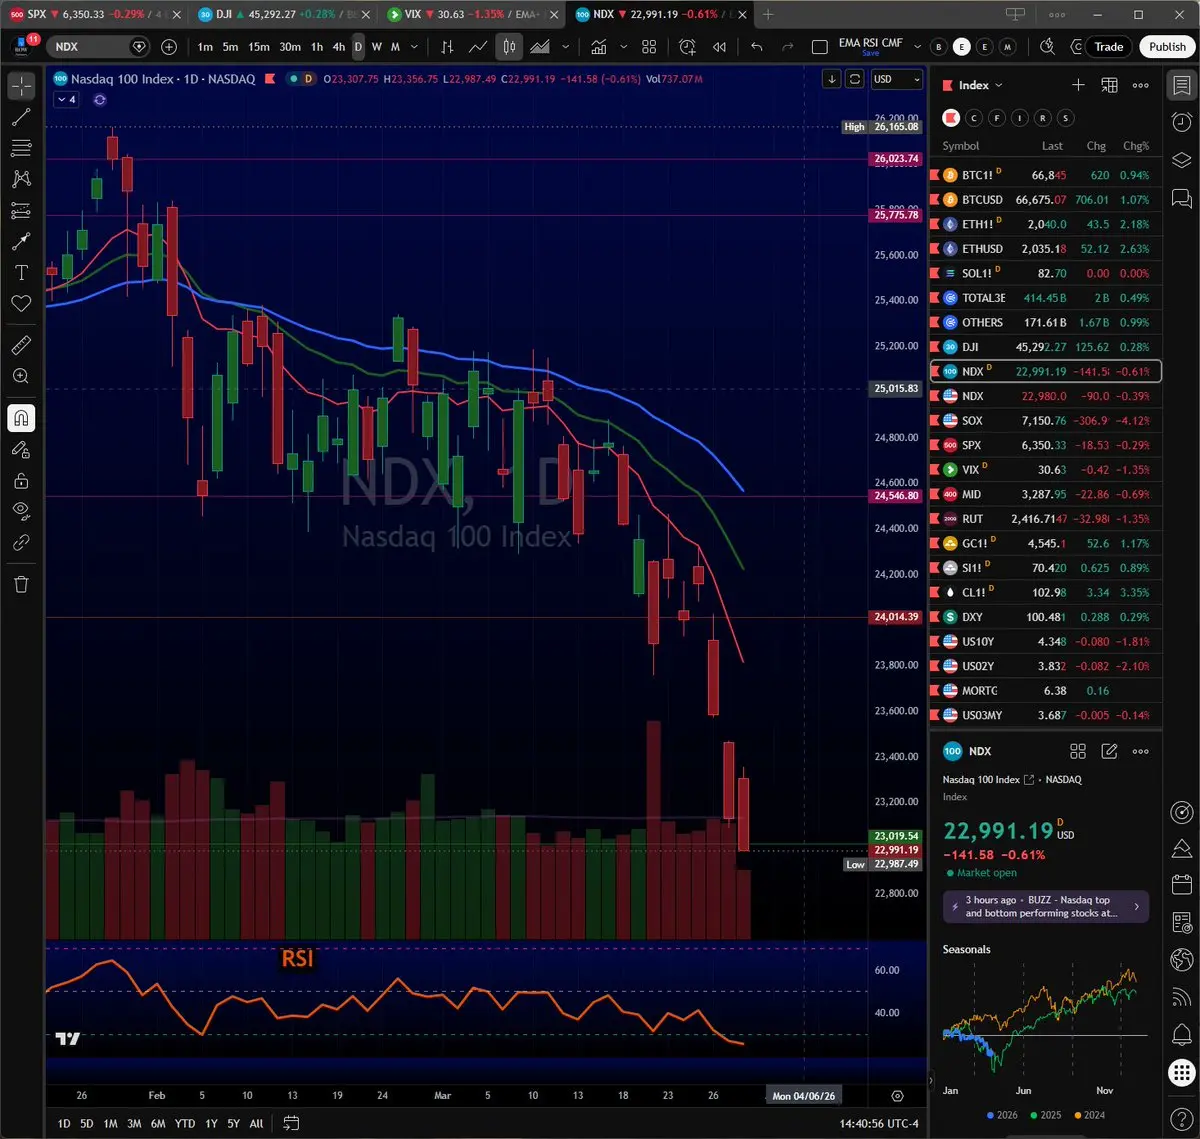Create an alert from top toolbar
The width and height of the screenshot is (1200, 1139).
(x=688, y=47)
